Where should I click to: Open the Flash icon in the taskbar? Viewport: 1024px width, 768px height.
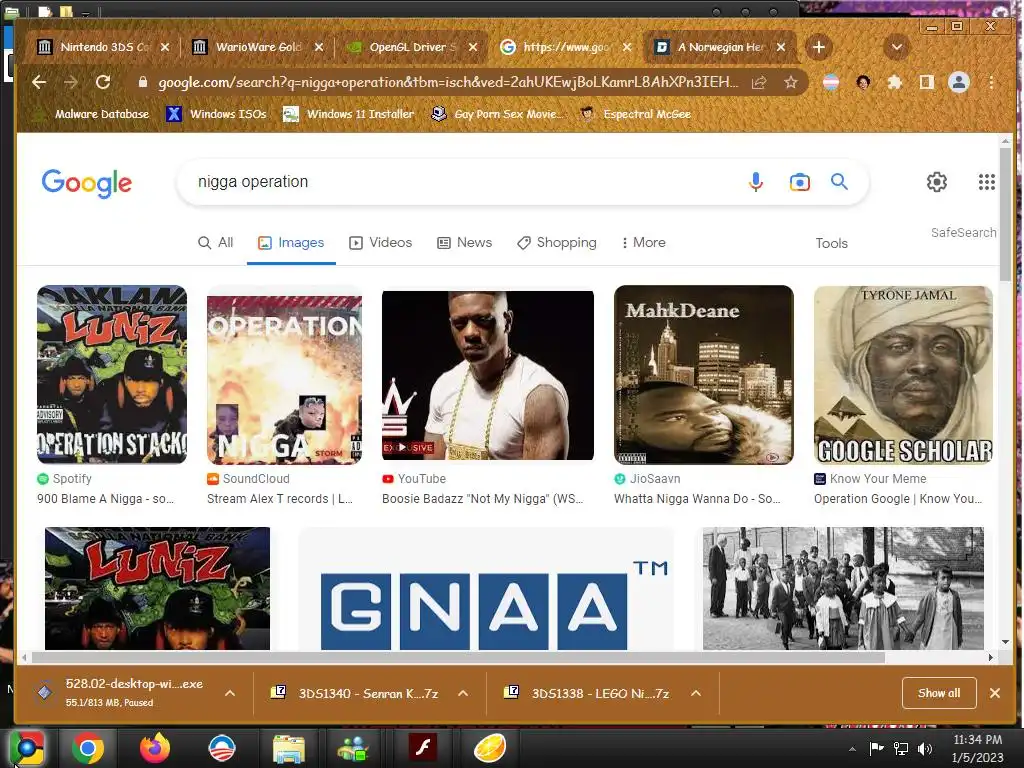tap(422, 748)
